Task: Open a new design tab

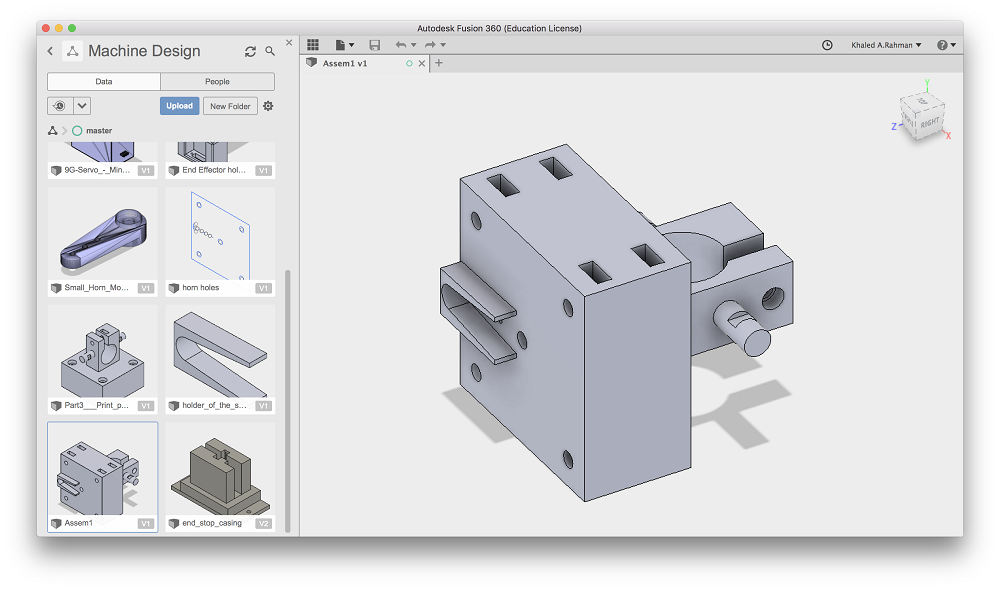Action: click(x=439, y=62)
